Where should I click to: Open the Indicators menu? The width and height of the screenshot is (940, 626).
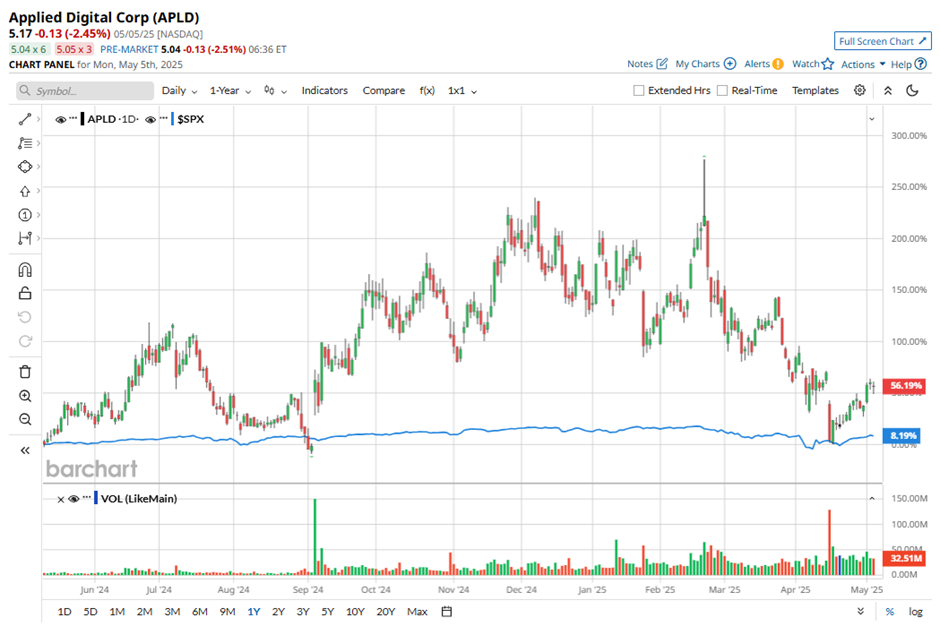click(x=324, y=91)
